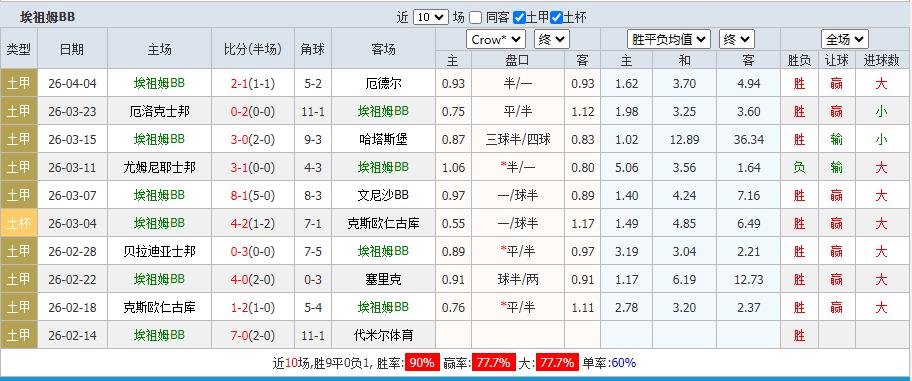Click the away odds value 36.34
The height and width of the screenshot is (381, 912).
coord(750,140)
